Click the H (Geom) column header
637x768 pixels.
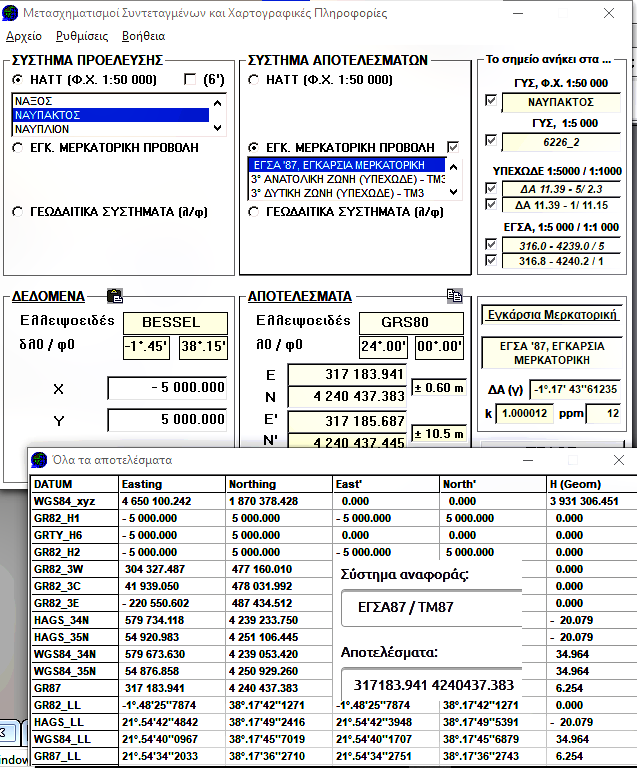(591, 484)
